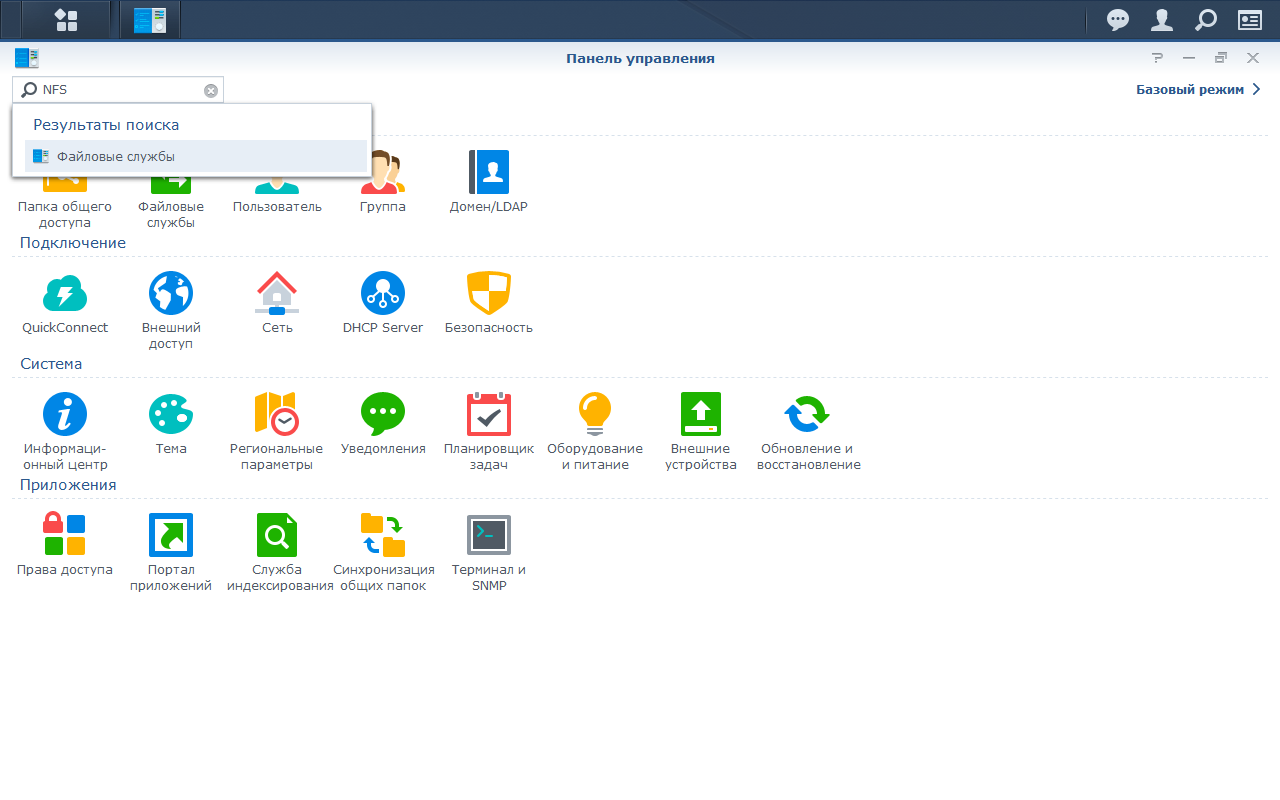The height and width of the screenshot is (800, 1280).
Task: Switch to Базовый режим (Basic mode)
Action: (1198, 89)
